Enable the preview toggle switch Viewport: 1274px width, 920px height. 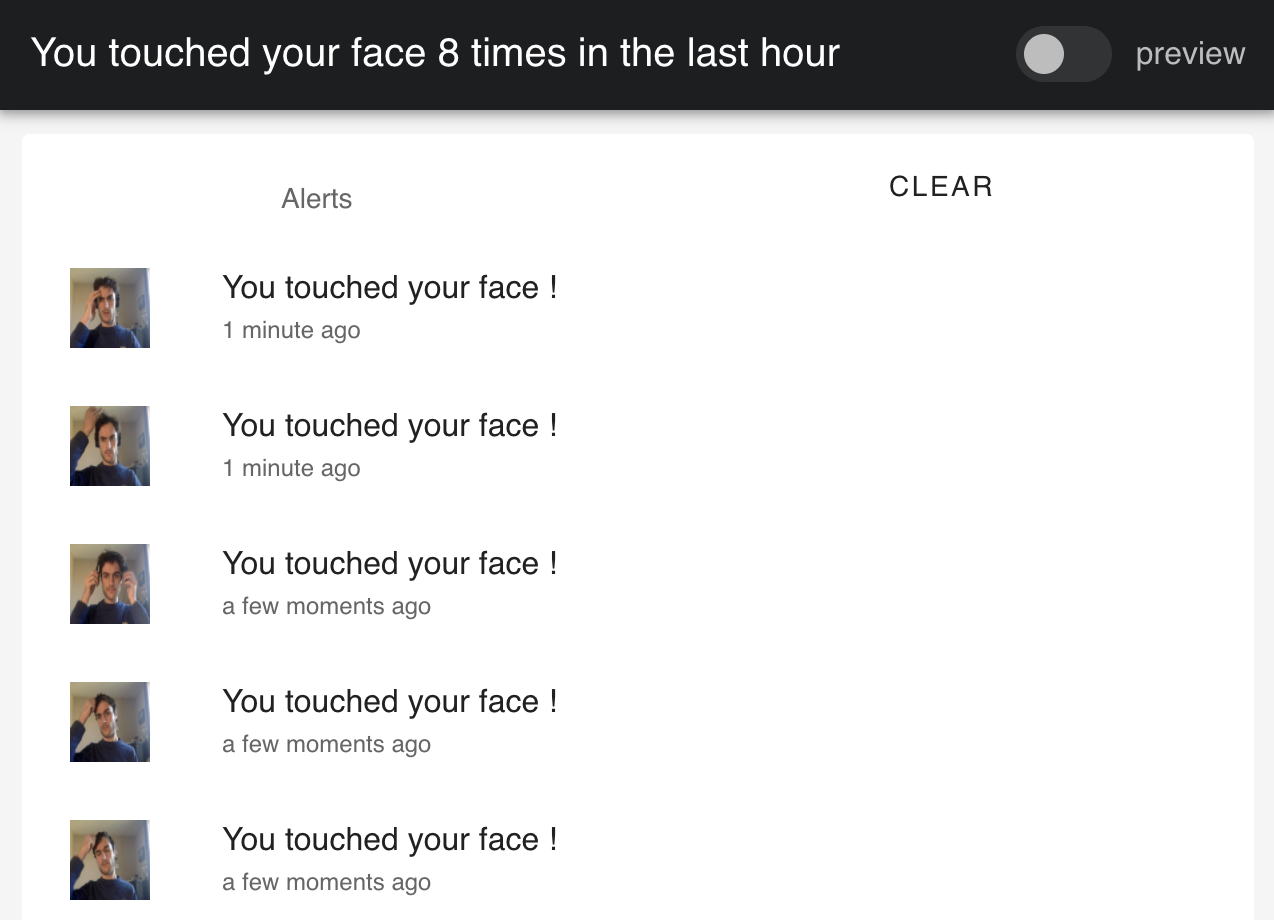click(x=1063, y=54)
